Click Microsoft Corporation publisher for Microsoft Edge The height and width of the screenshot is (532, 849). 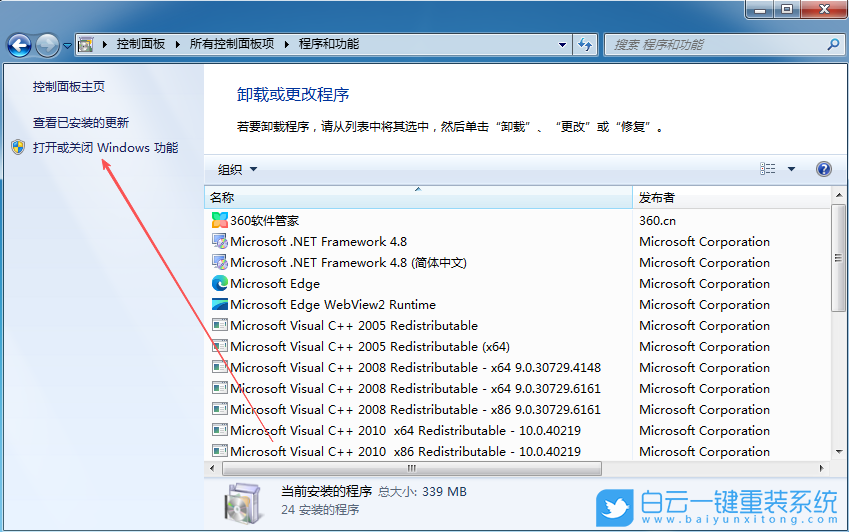pyautogui.click(x=704, y=284)
